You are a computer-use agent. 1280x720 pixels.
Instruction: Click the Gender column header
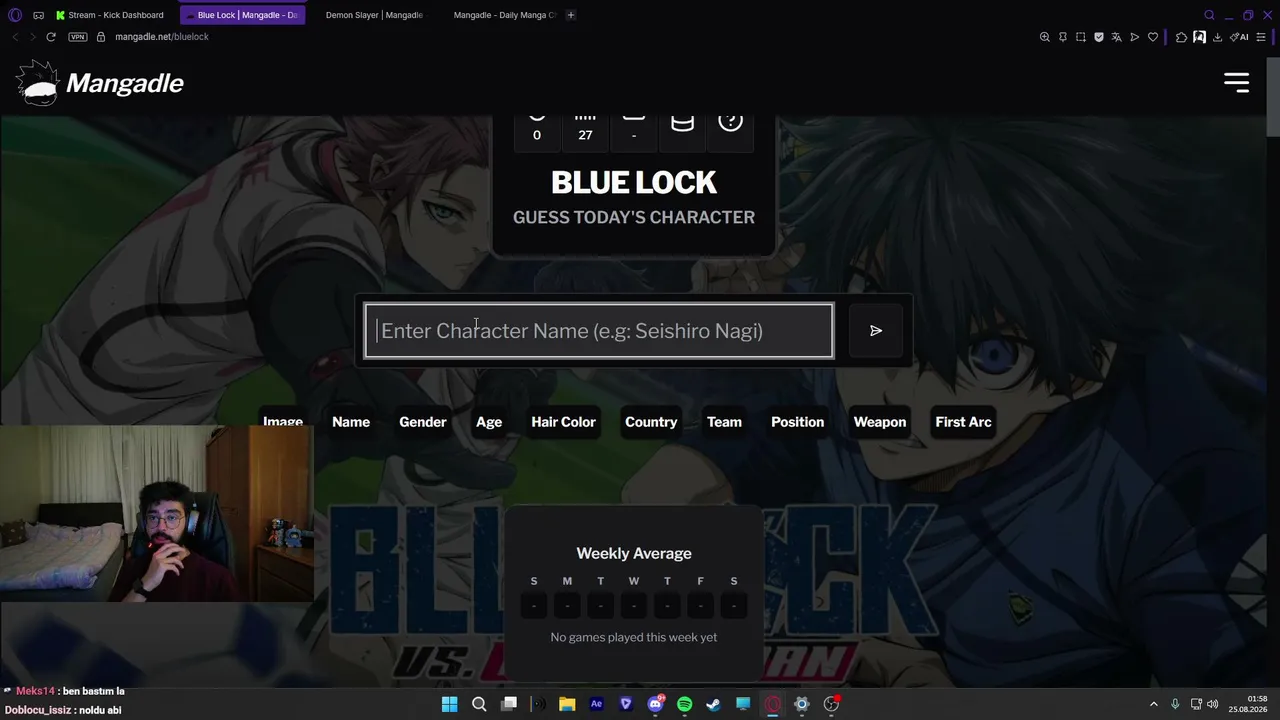423,422
